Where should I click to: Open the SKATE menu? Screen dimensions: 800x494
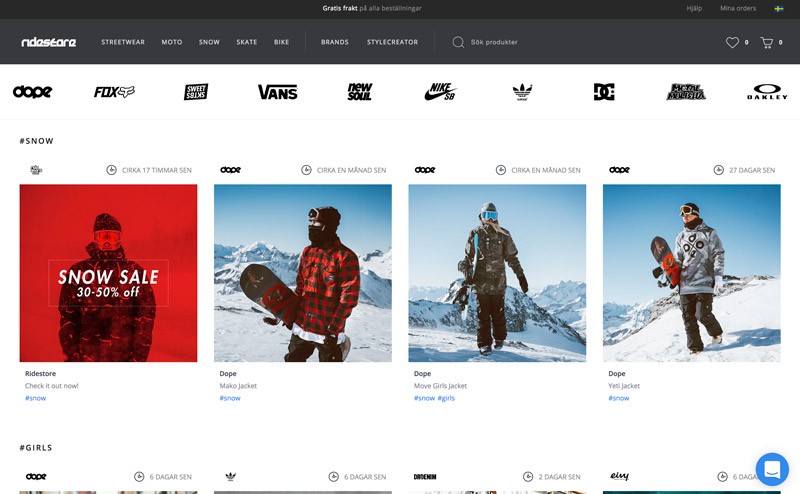tap(246, 42)
